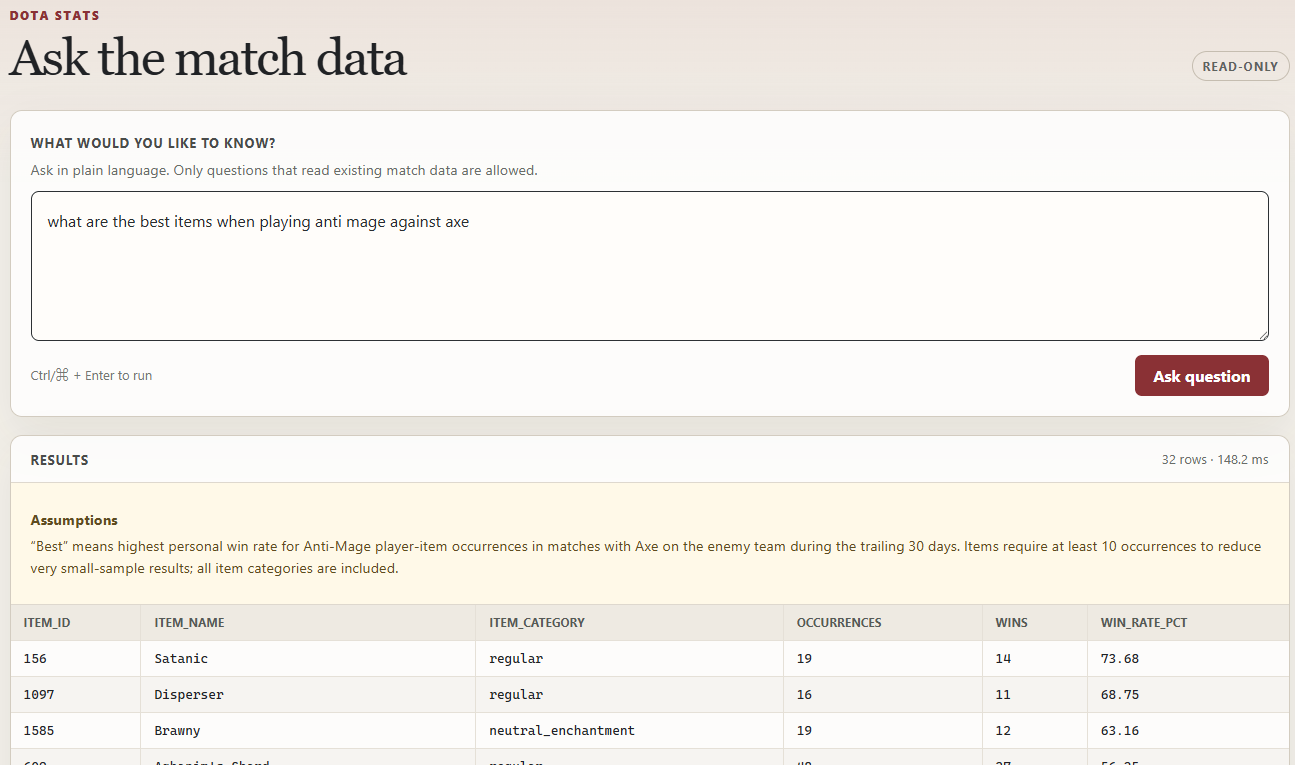Click the OCCURRENCES column header

coord(883,622)
